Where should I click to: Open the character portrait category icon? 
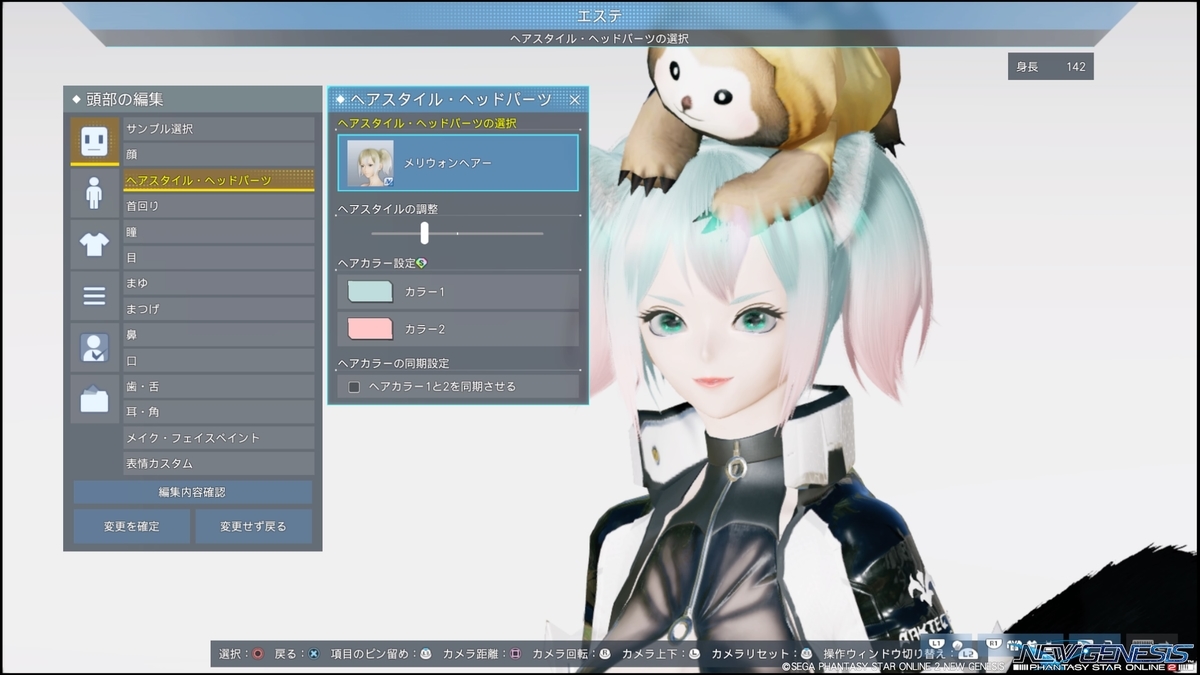pyautogui.click(x=94, y=348)
